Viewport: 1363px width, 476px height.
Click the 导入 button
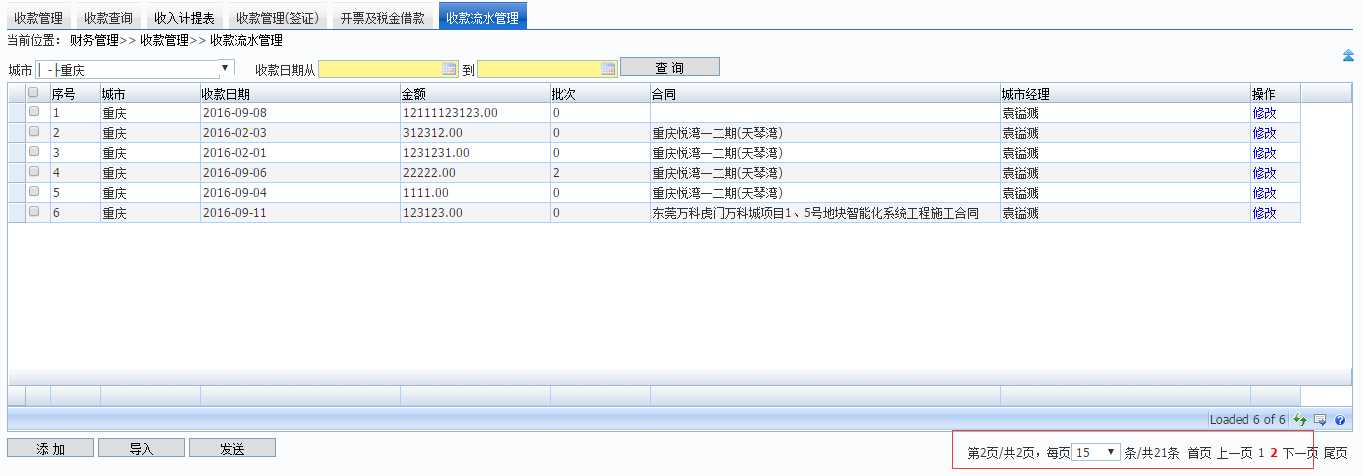[141, 449]
